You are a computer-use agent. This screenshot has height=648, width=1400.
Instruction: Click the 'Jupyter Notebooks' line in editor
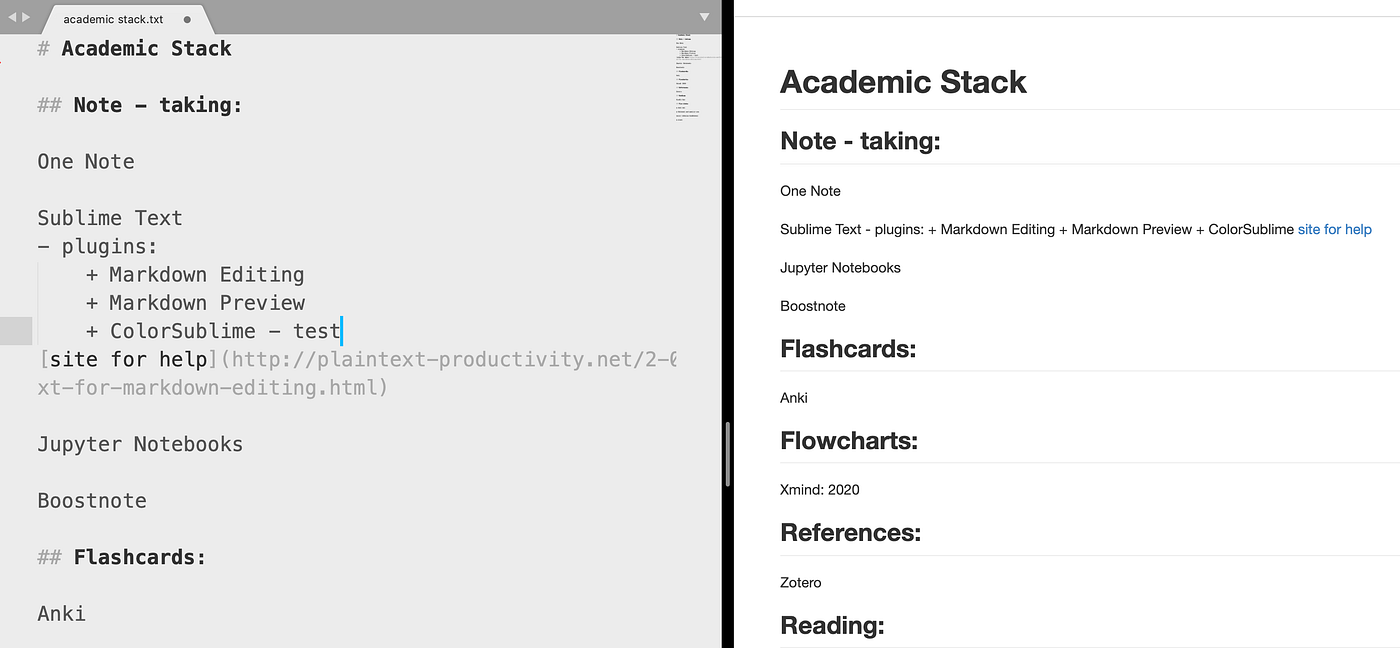pyautogui.click(x=140, y=444)
